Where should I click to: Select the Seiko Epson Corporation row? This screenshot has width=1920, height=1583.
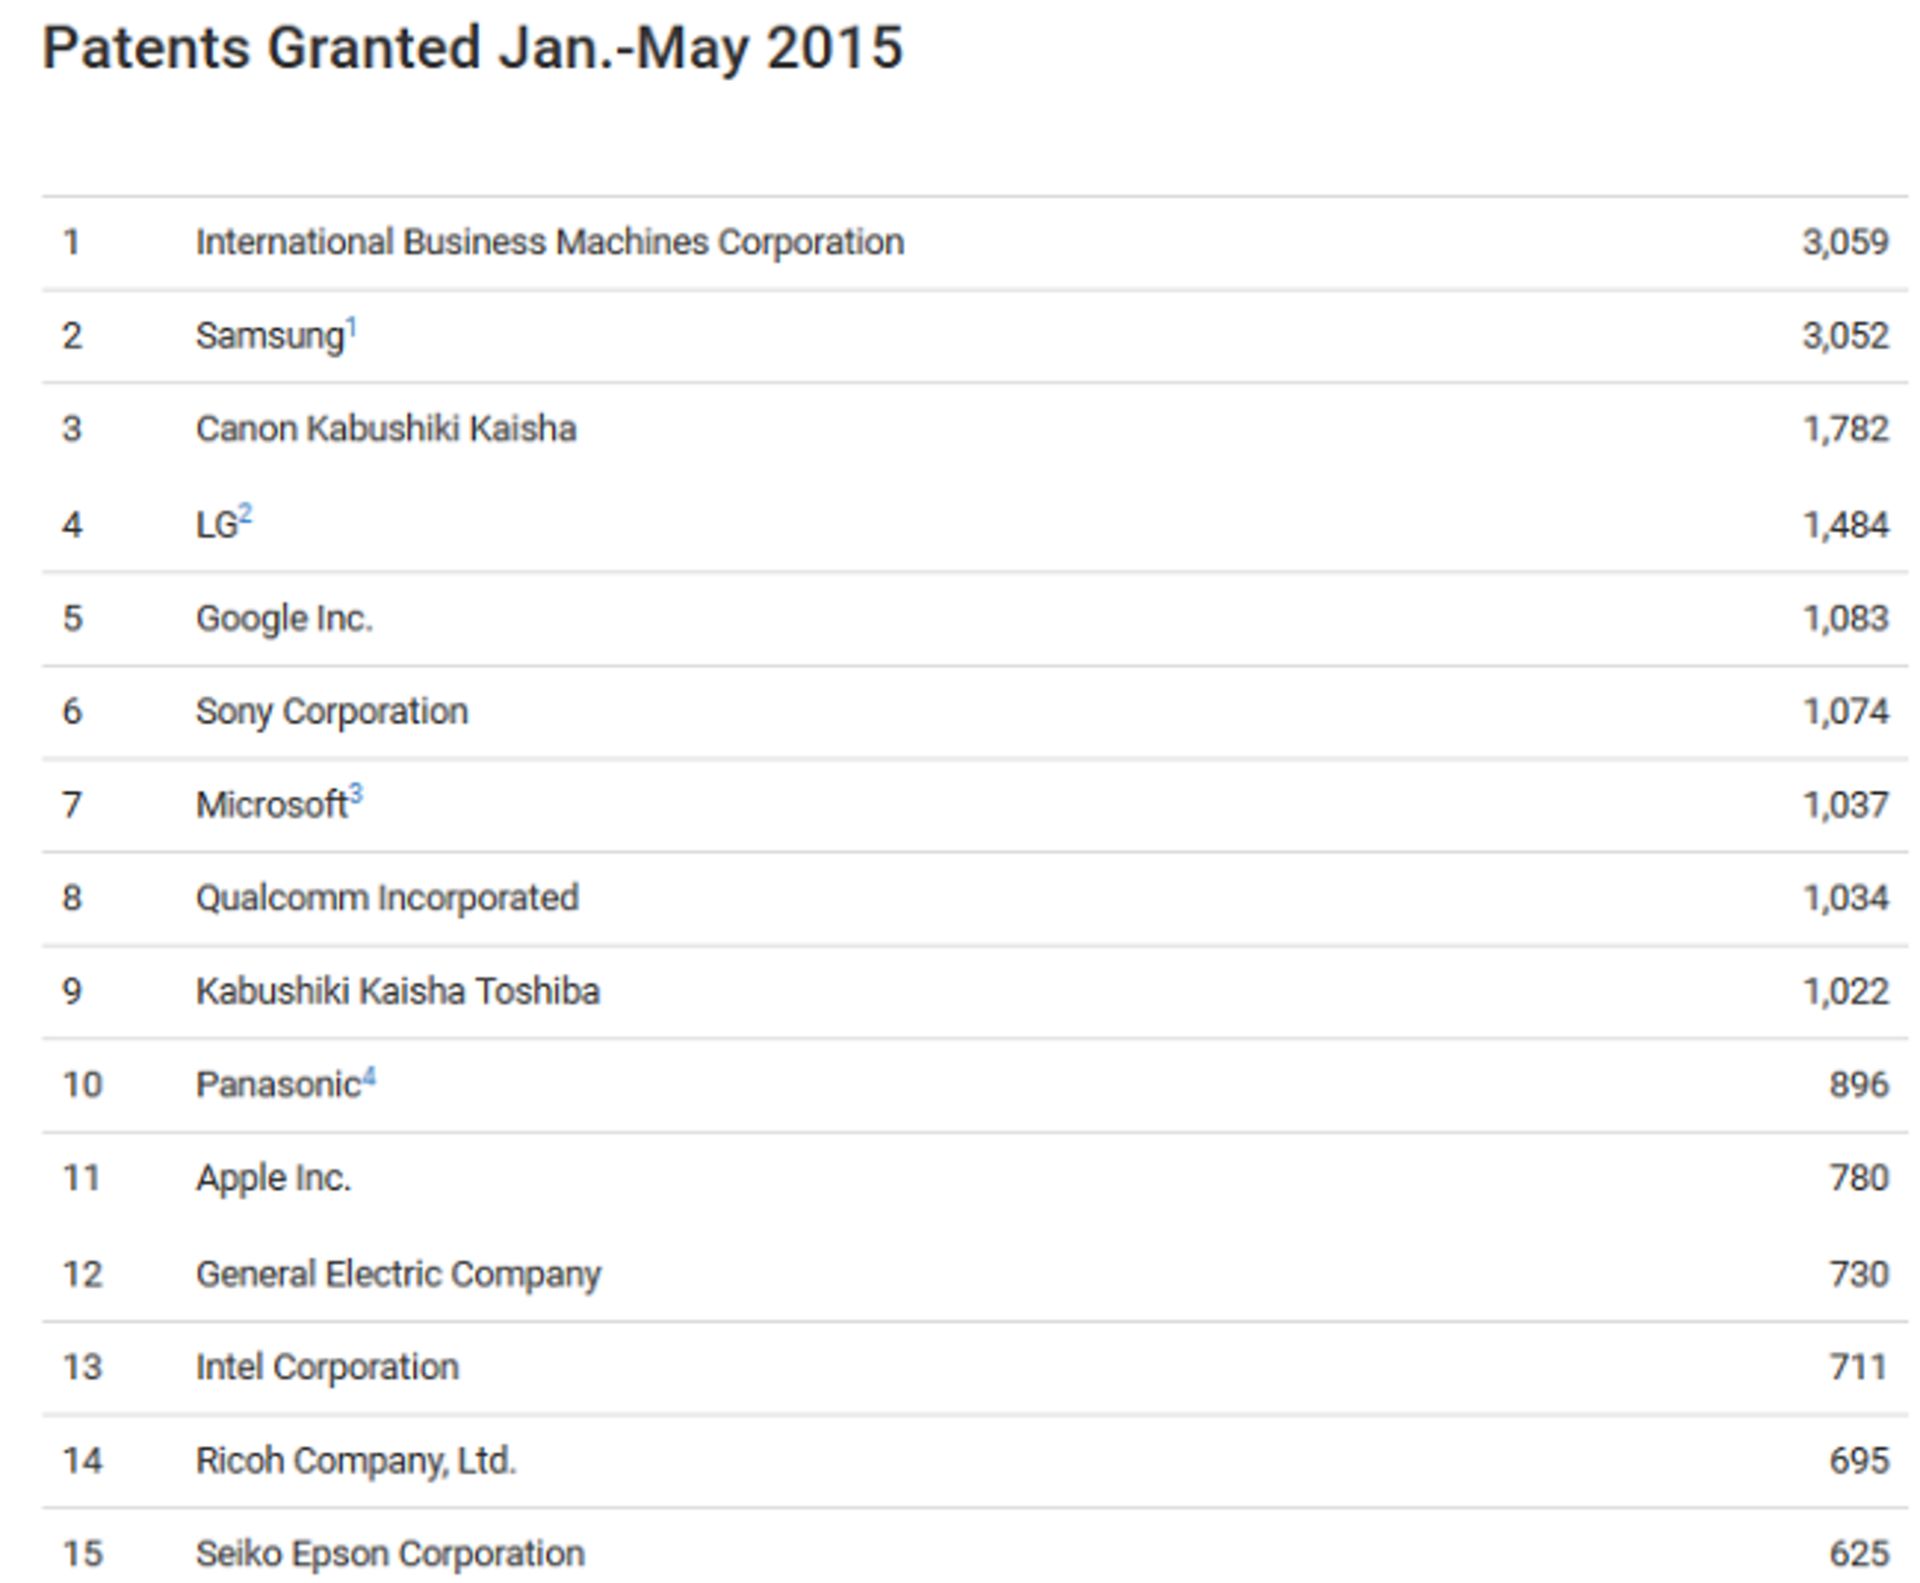click(x=389, y=1554)
